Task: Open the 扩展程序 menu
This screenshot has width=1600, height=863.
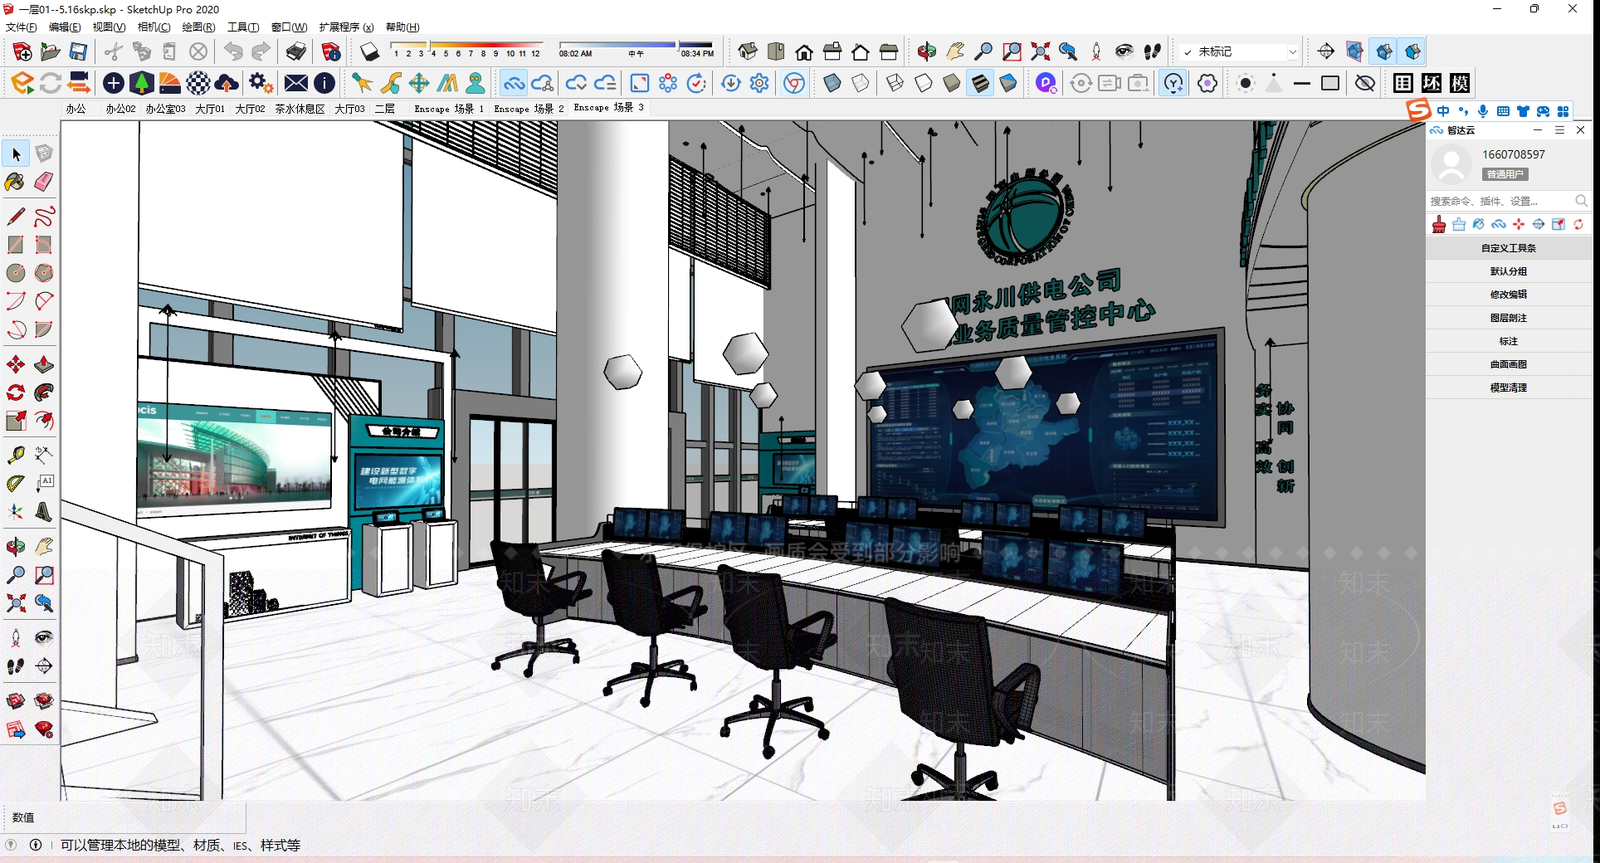Action: (346, 27)
